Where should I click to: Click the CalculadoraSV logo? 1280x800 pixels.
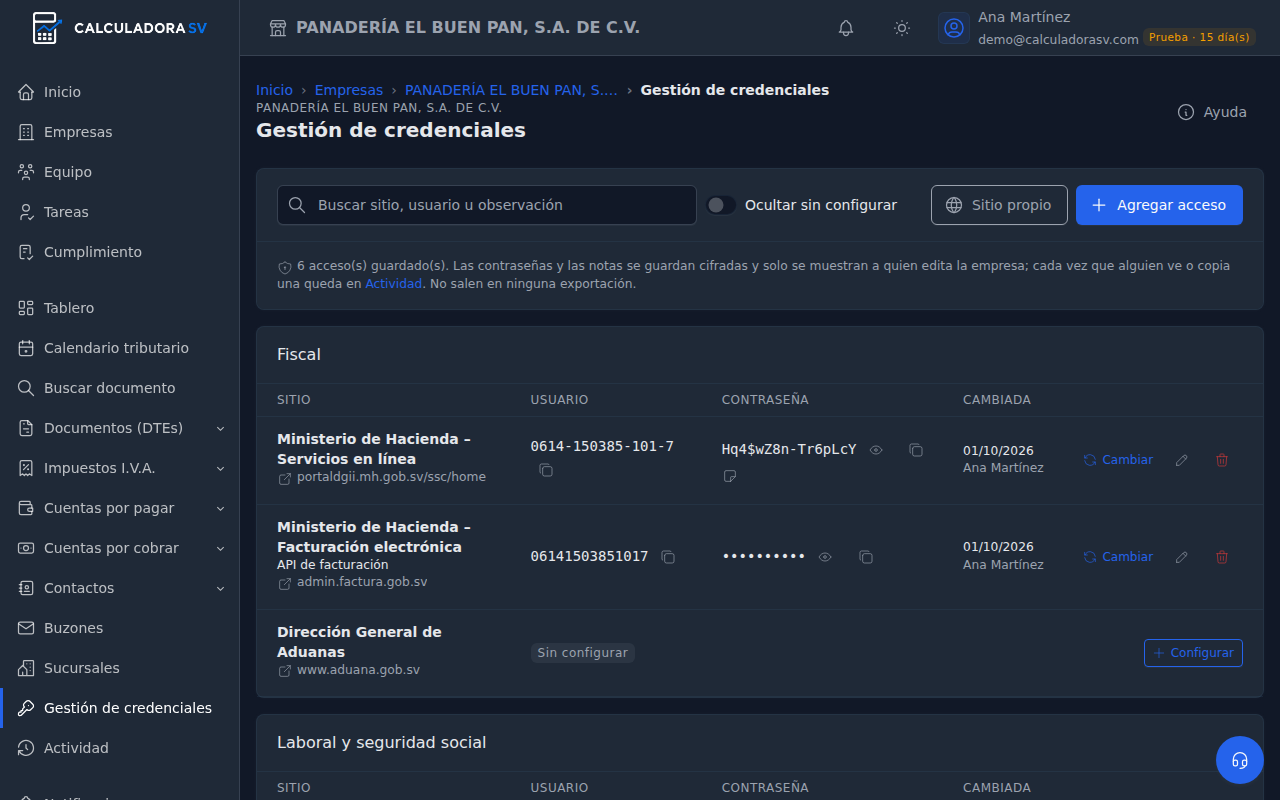120,28
